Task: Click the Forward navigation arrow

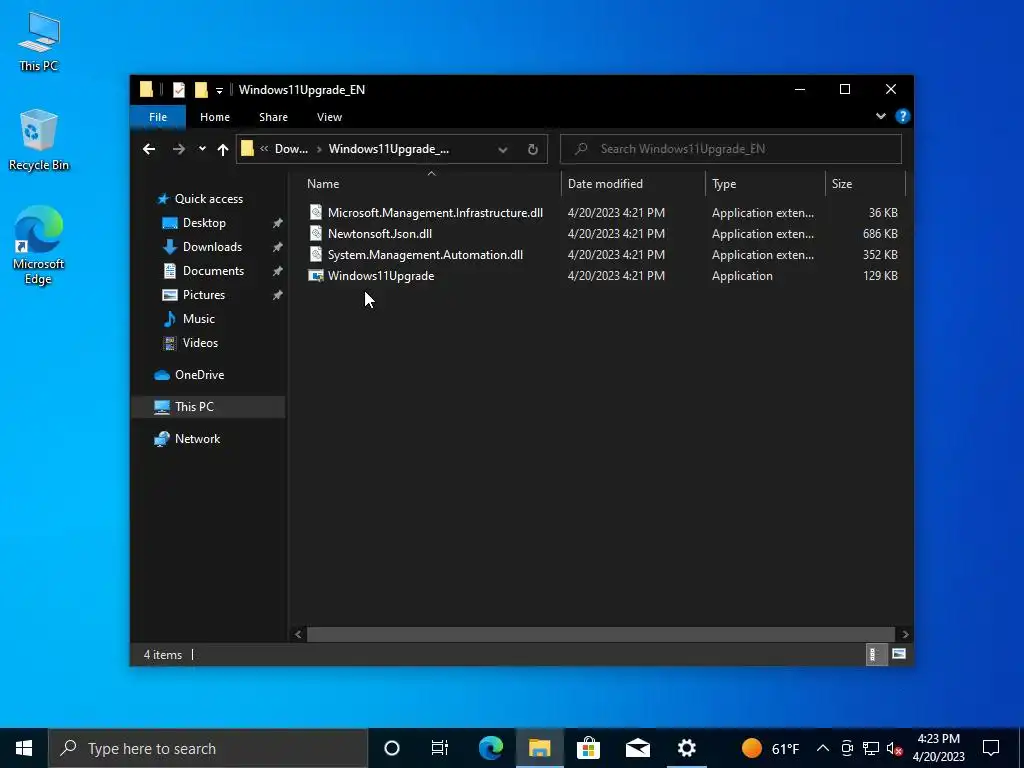Action: (x=178, y=149)
